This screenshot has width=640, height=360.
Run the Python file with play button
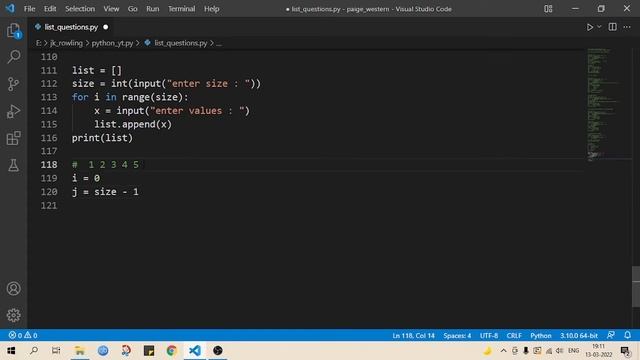(590, 27)
